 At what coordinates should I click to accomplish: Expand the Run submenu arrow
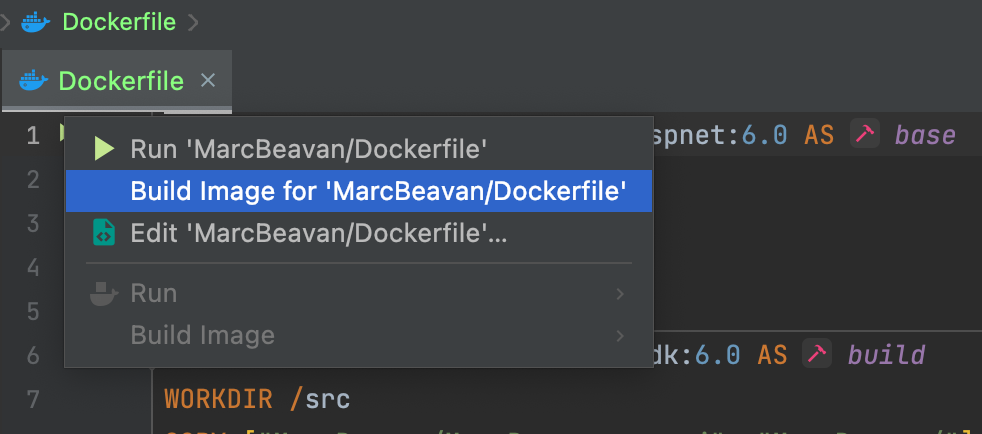point(620,294)
